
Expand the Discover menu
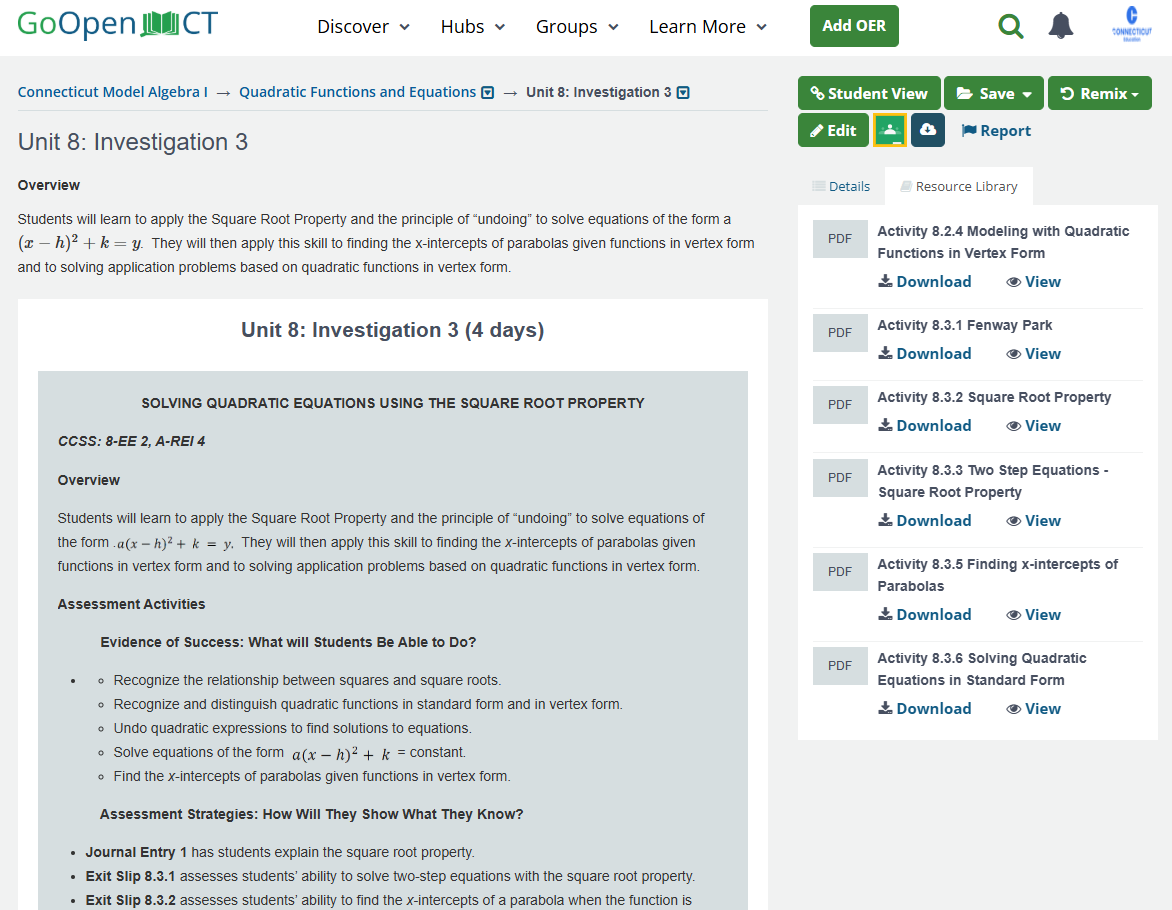pos(363,27)
